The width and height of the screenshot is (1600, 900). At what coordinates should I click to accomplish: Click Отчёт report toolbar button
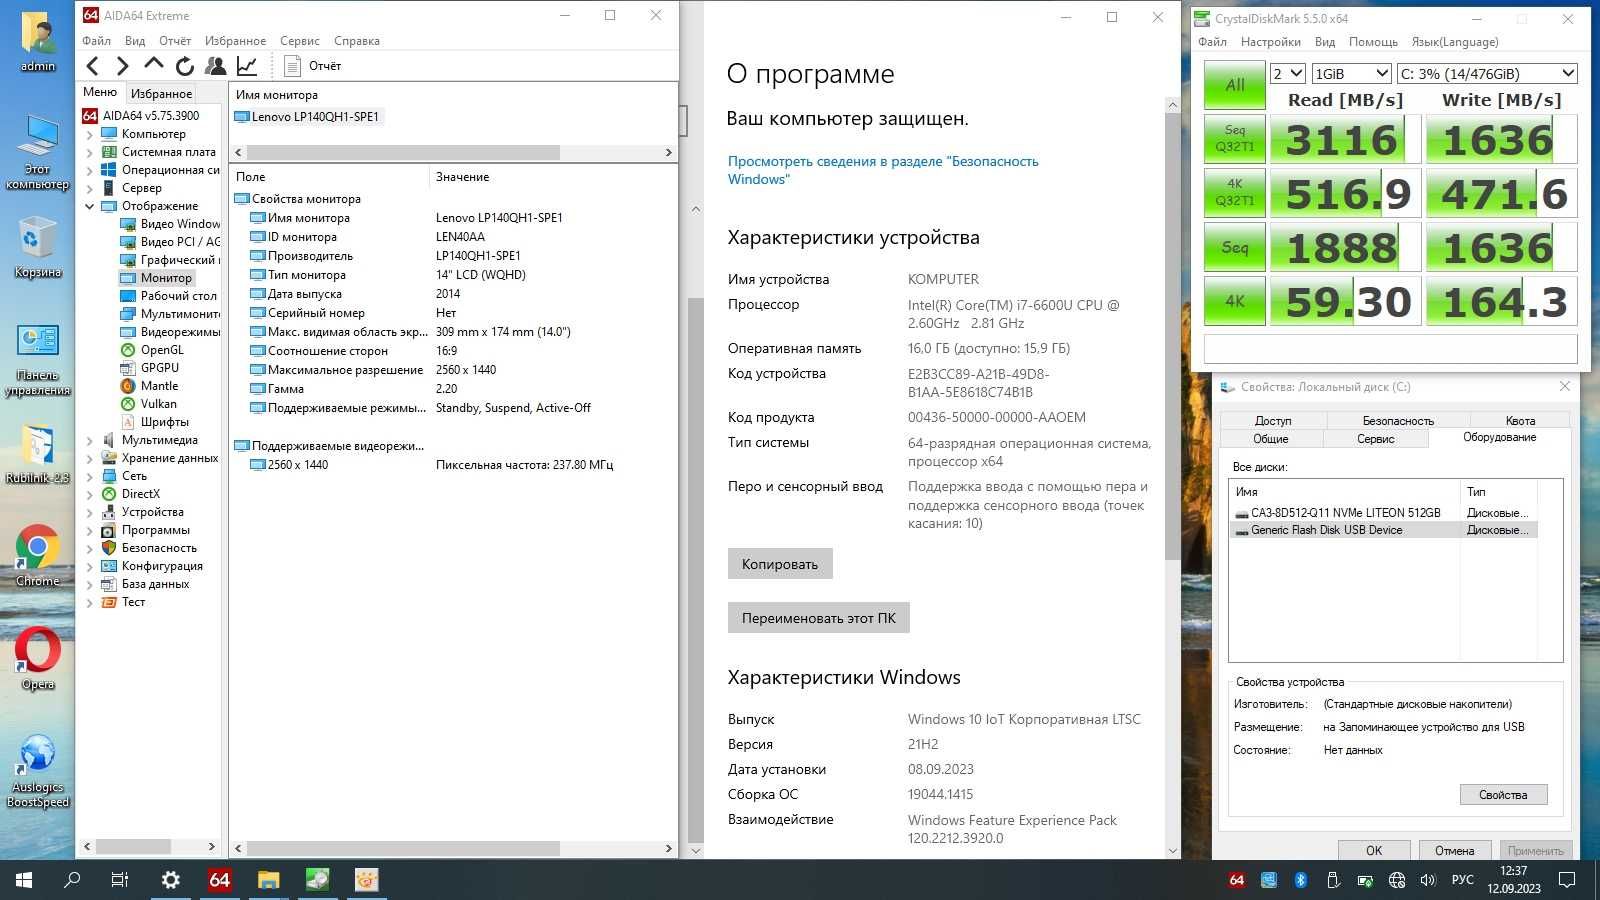pyautogui.click(x=313, y=66)
